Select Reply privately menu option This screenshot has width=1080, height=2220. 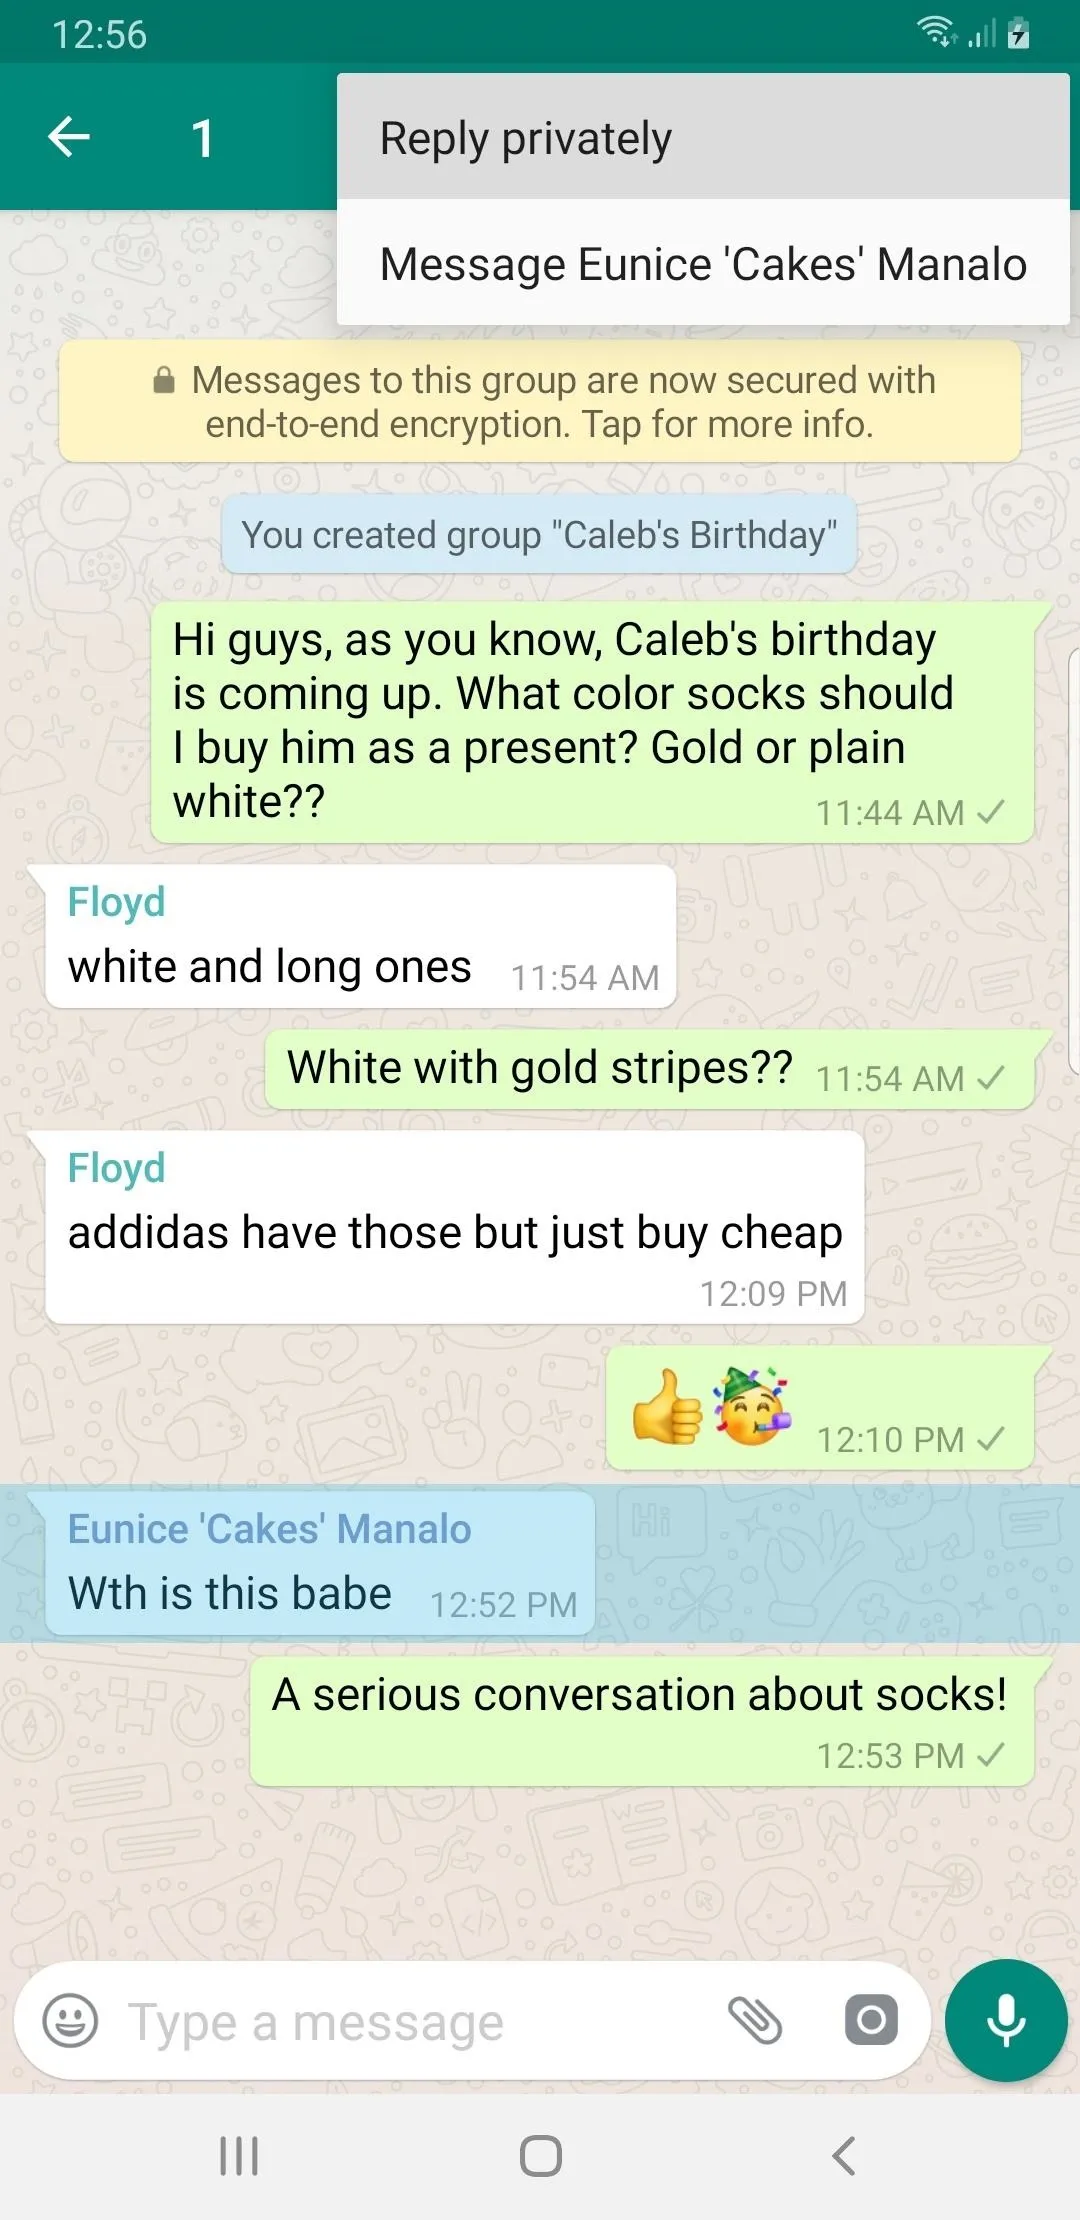[x=703, y=137]
